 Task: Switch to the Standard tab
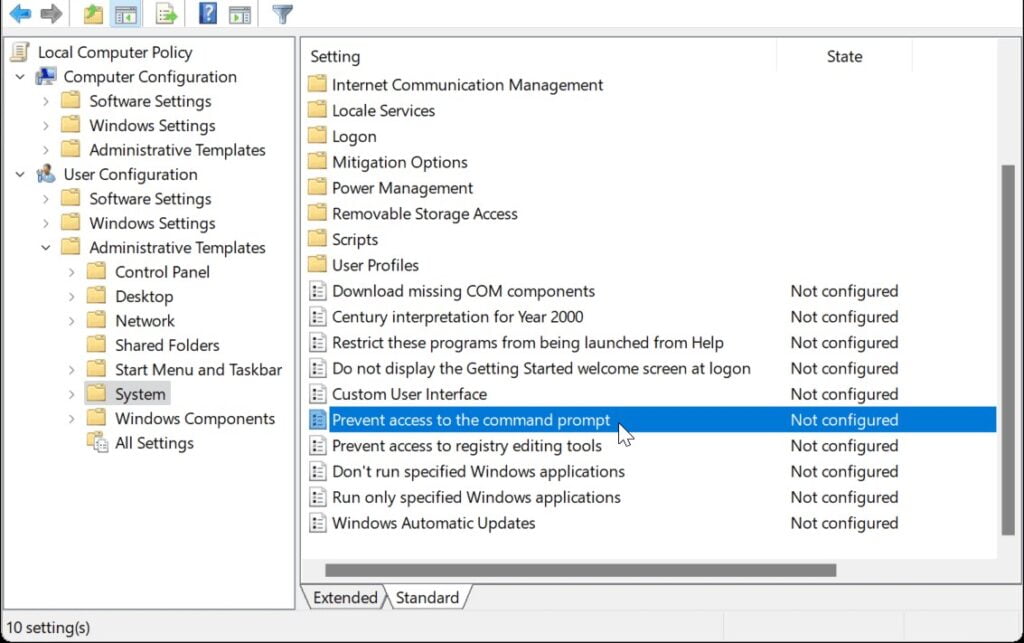pos(428,597)
